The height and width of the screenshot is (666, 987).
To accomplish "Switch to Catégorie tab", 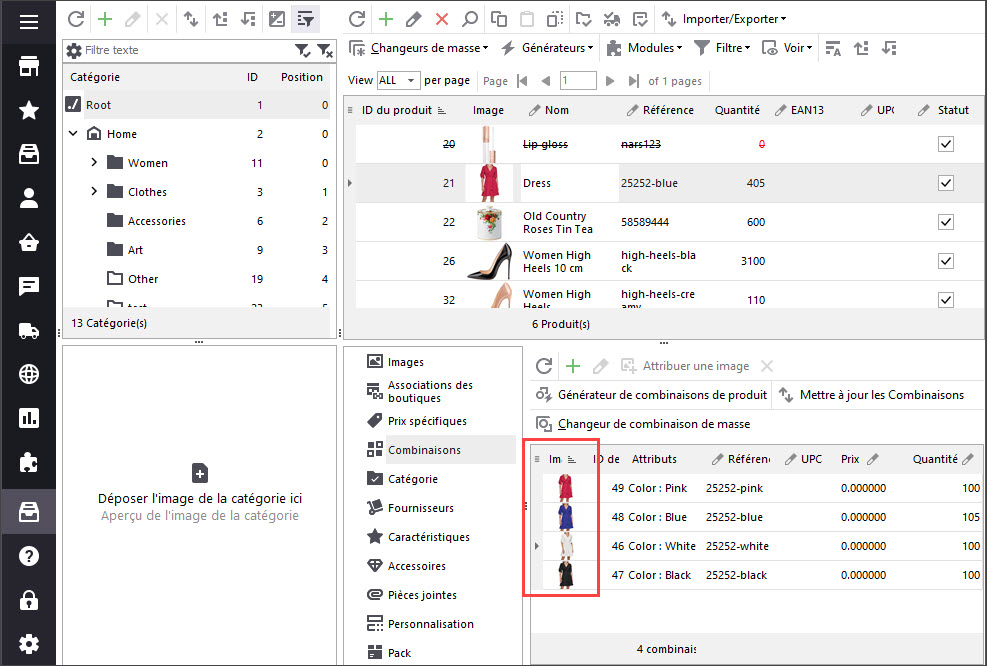I will [402, 478].
